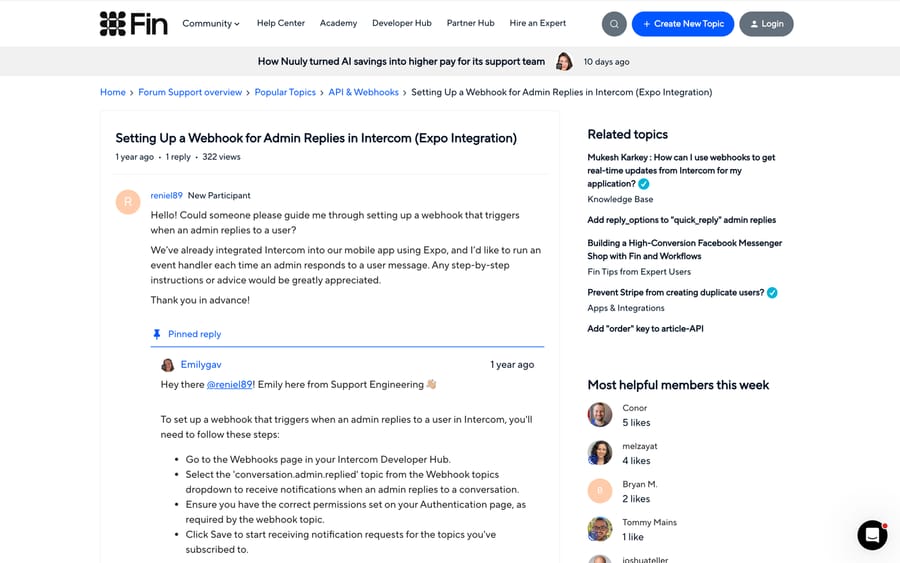Open Emilygav's small profile avatar
Image resolution: width=900 pixels, height=563 pixels.
168,365
